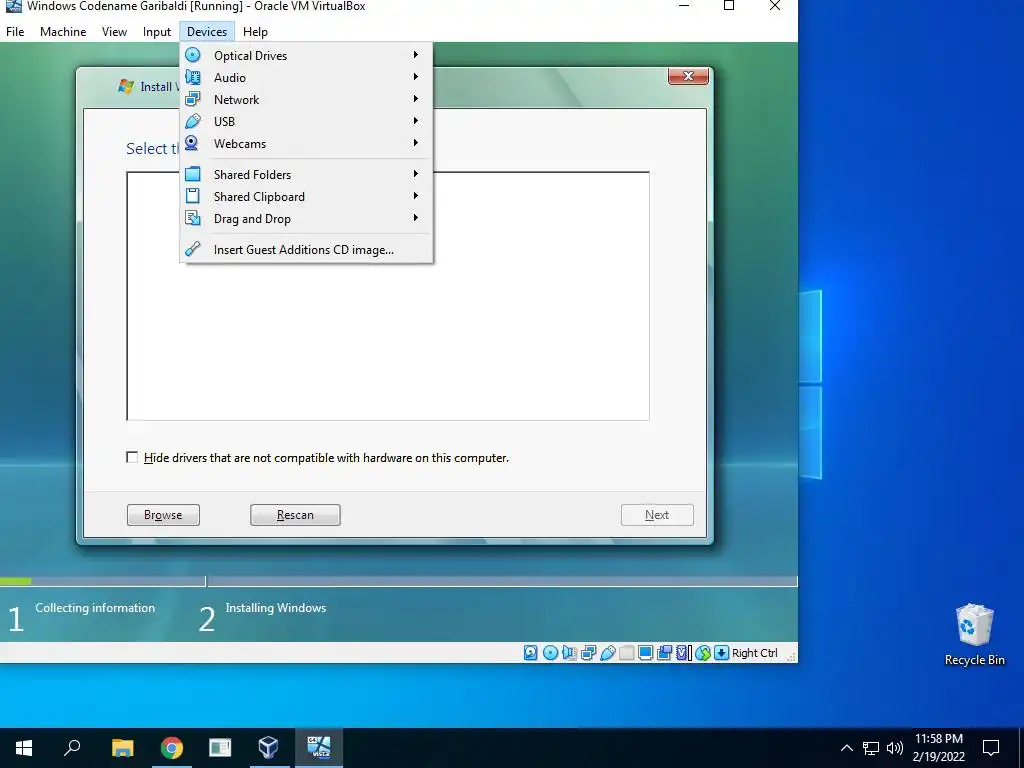The image size is (1024, 768).
Task: Click the Shared Folders folder icon in the Devices menu
Action: [193, 174]
